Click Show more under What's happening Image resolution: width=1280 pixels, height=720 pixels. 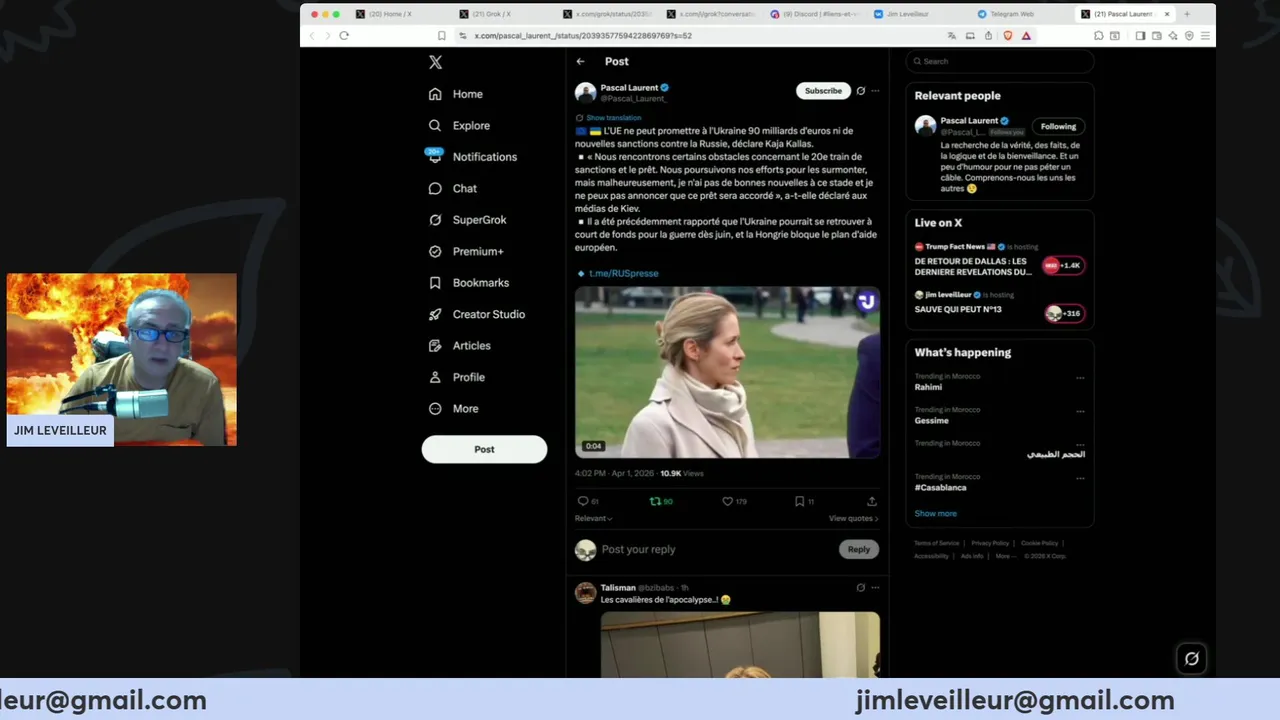[935, 513]
